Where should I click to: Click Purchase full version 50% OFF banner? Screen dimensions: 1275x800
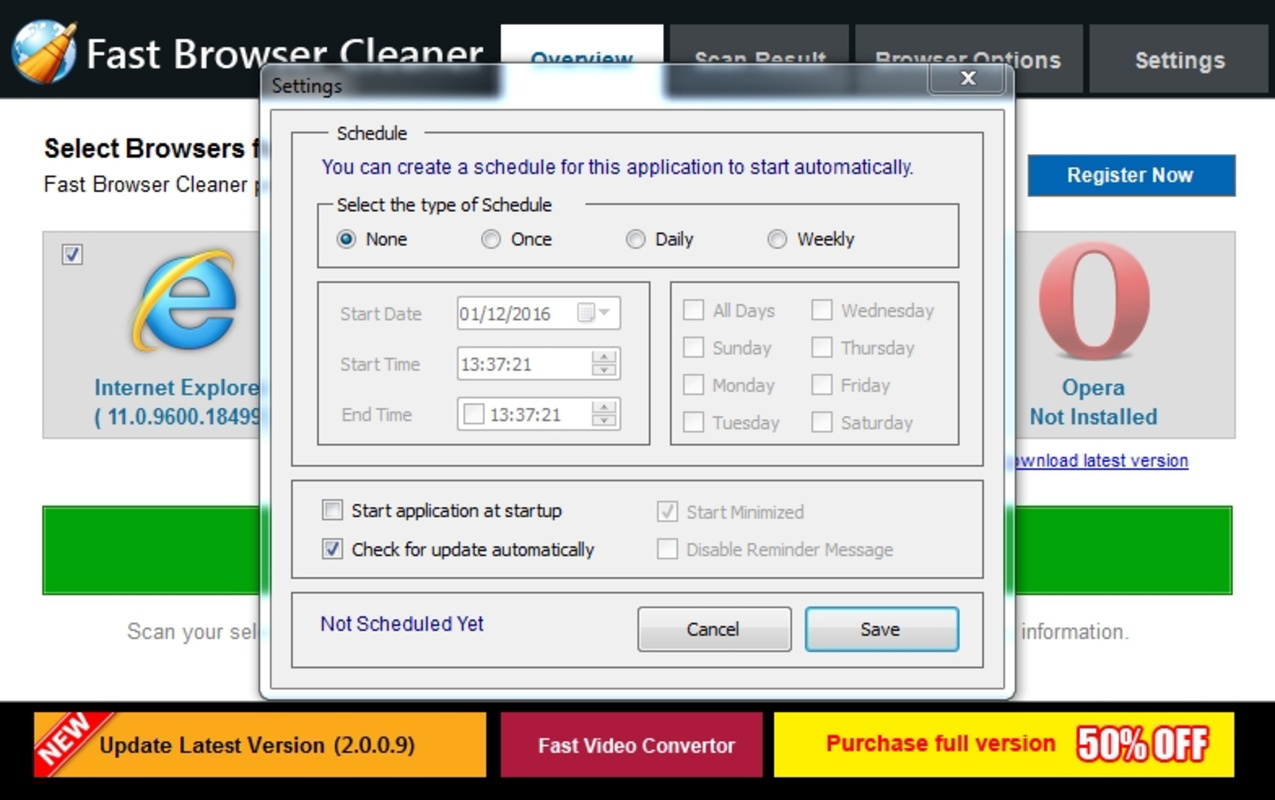(1004, 745)
